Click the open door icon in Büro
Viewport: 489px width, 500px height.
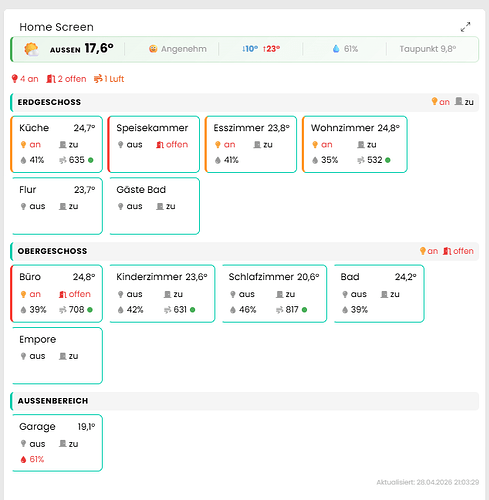tap(63, 294)
